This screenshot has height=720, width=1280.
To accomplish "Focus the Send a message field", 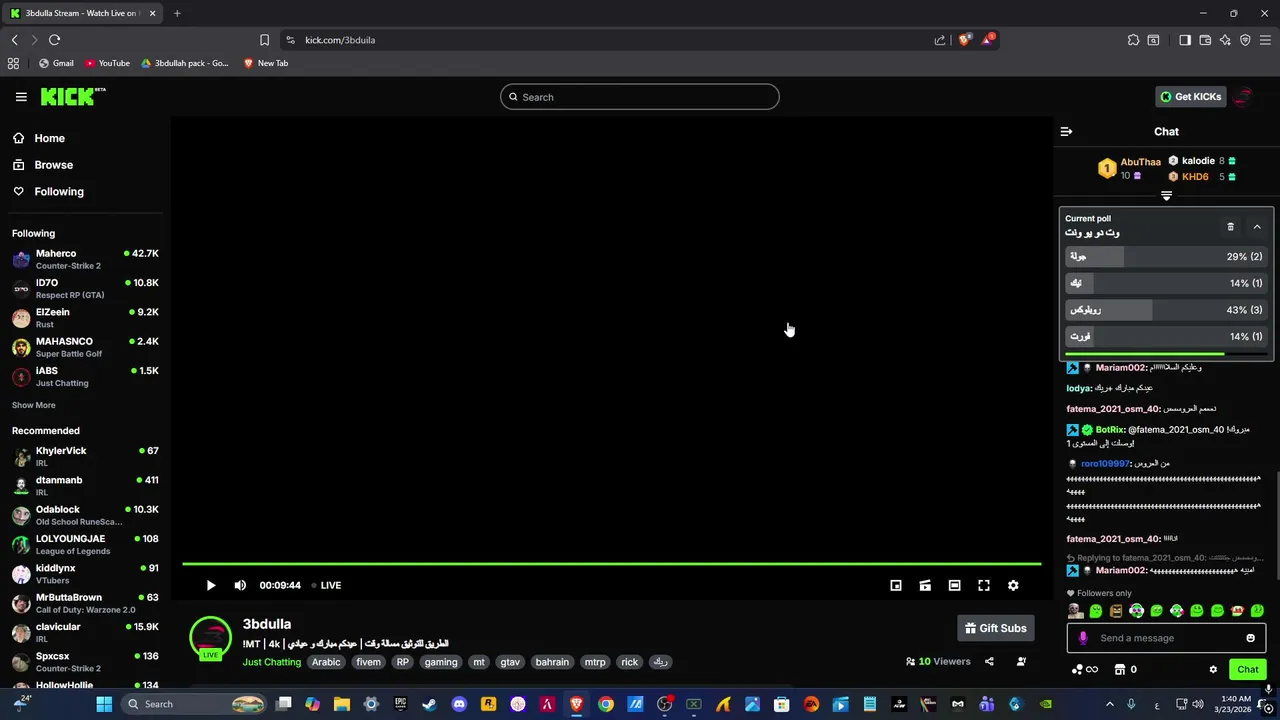I will 1166,638.
